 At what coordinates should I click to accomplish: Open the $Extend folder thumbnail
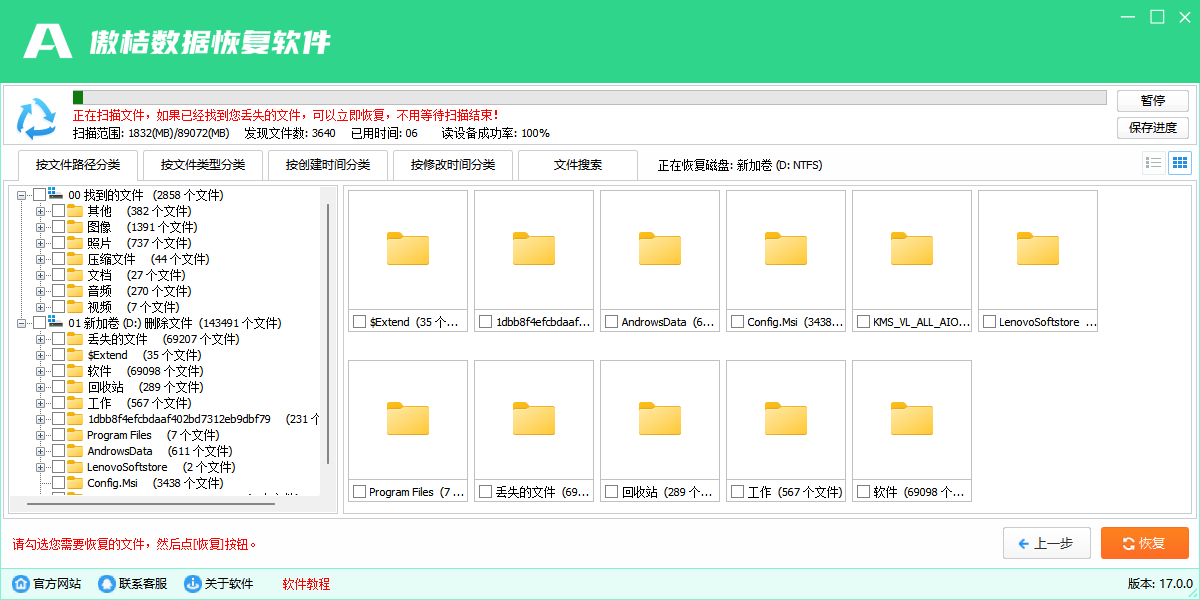407,248
